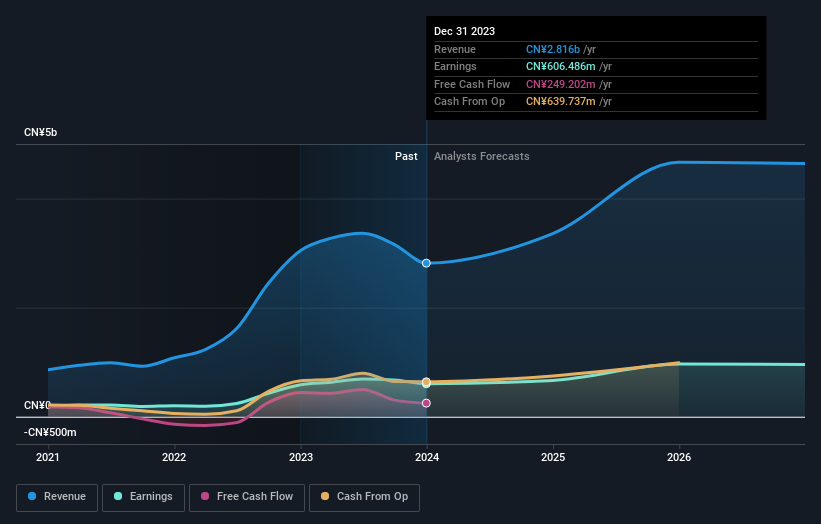The image size is (821, 524).
Task: Click the Free Cash Flow label in tooltip
Action: (x=472, y=84)
